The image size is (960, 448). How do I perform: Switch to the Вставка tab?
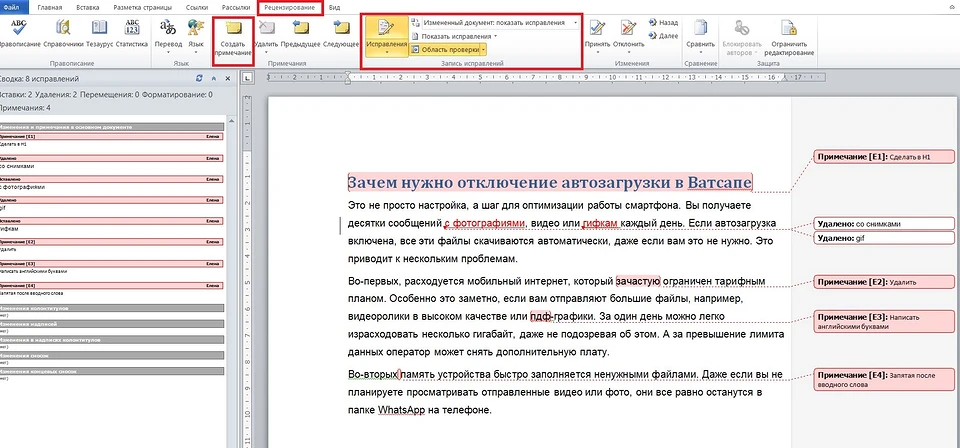click(89, 7)
